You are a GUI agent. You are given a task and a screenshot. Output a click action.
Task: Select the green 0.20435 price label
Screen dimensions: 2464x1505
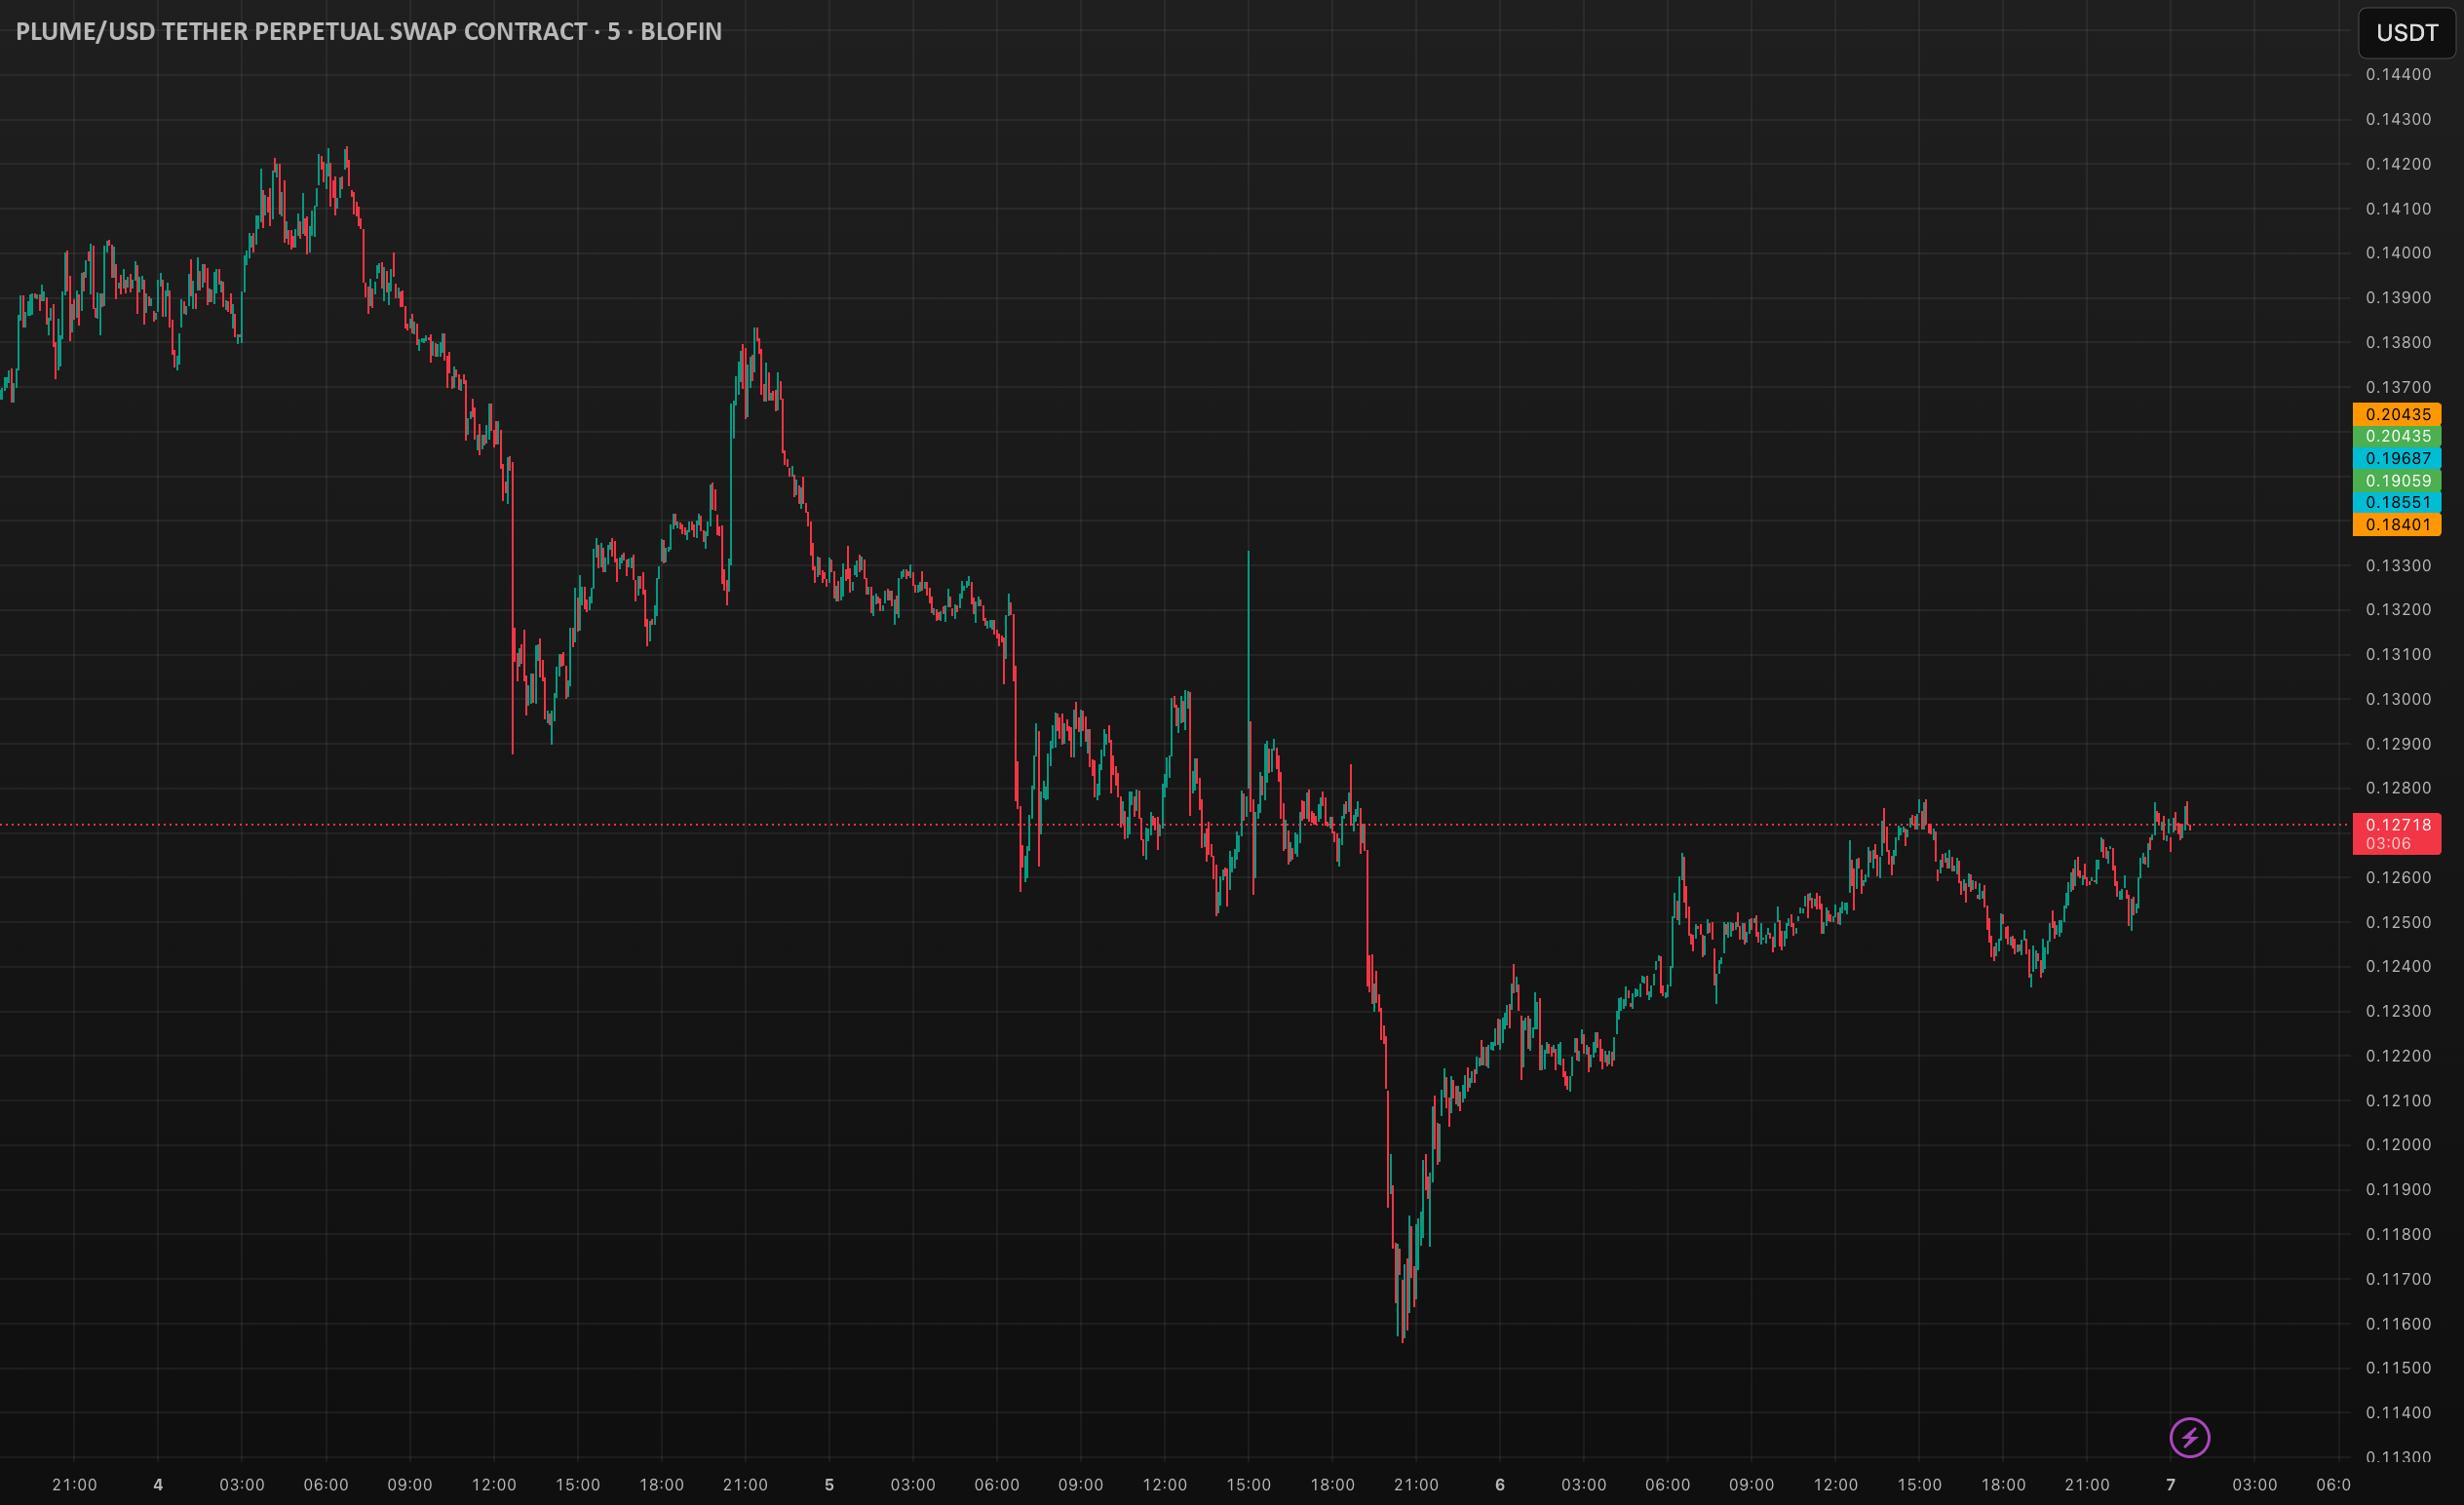pyautogui.click(x=2396, y=436)
